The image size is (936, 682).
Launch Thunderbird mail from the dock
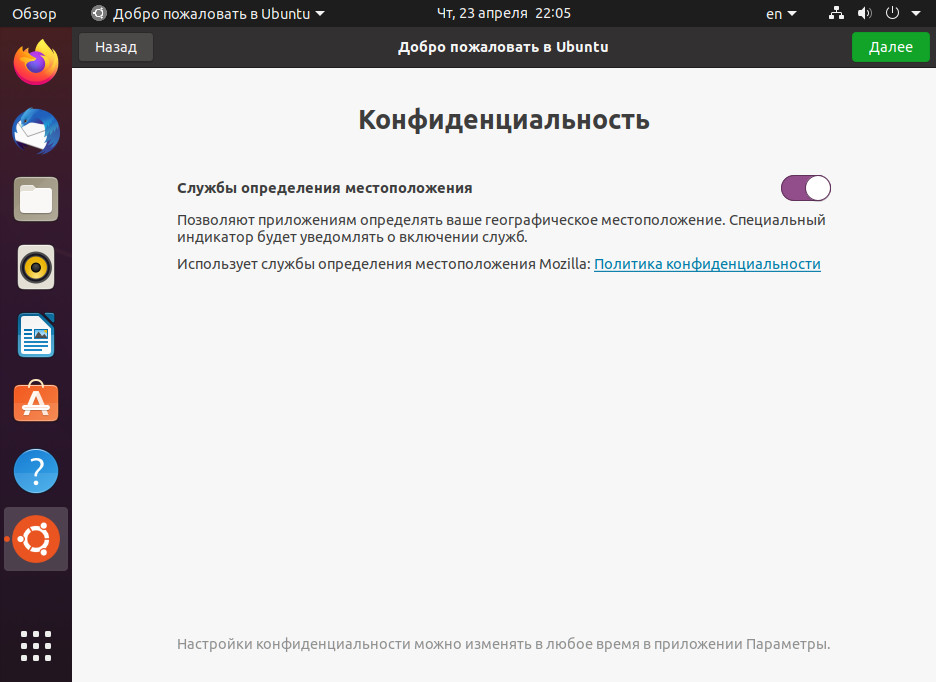pos(36,131)
